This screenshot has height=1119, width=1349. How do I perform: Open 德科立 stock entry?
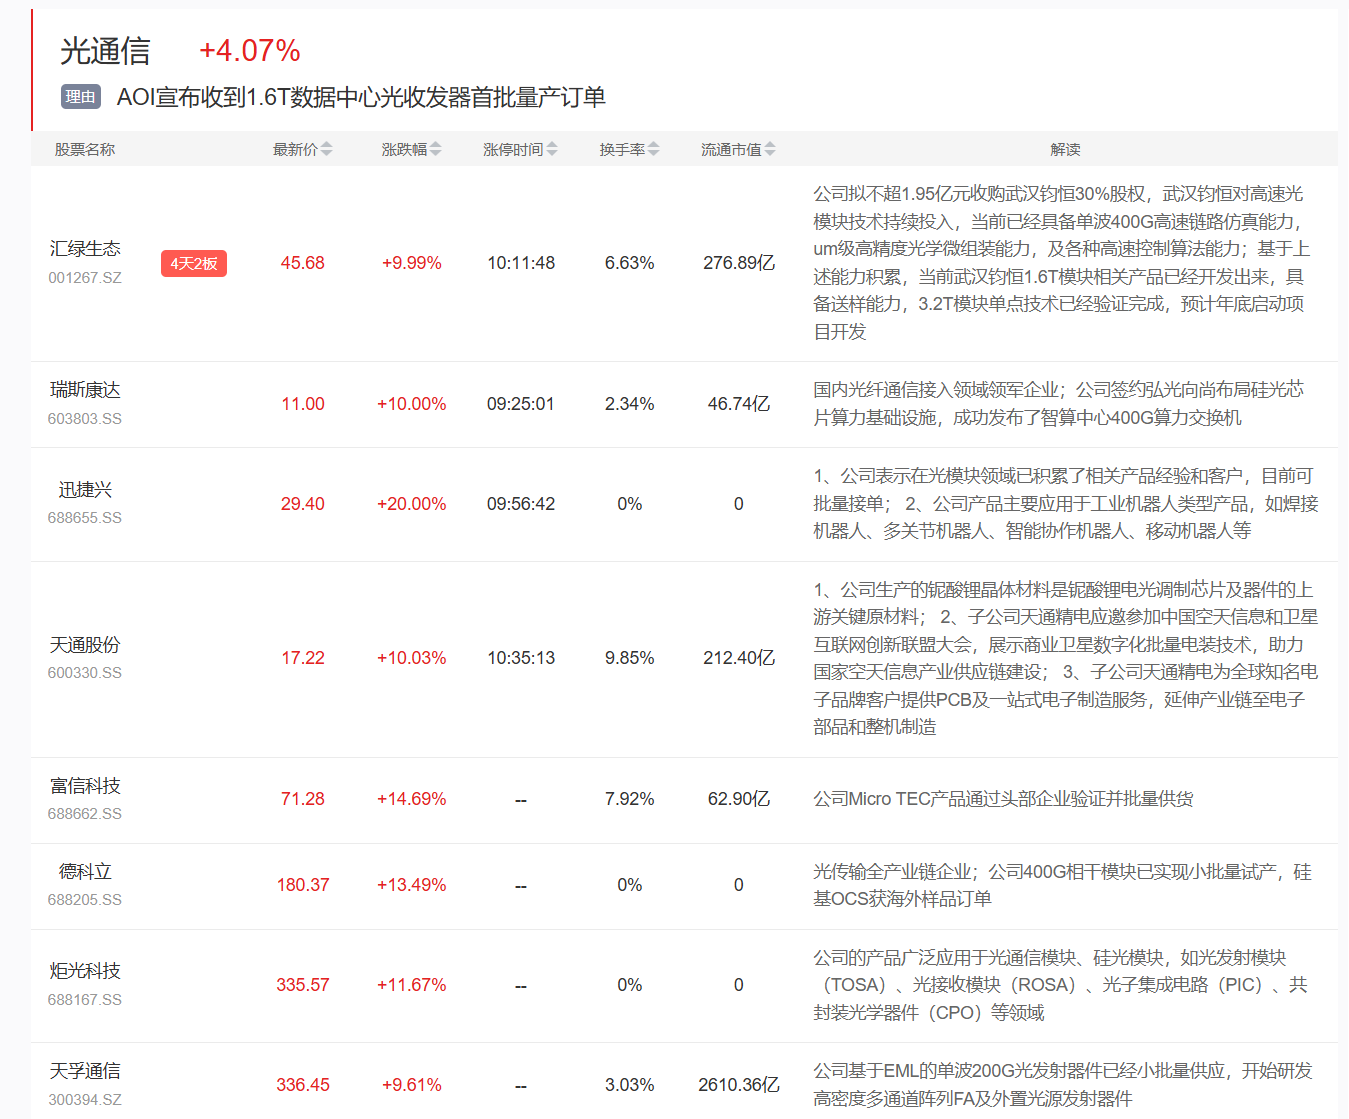(85, 872)
